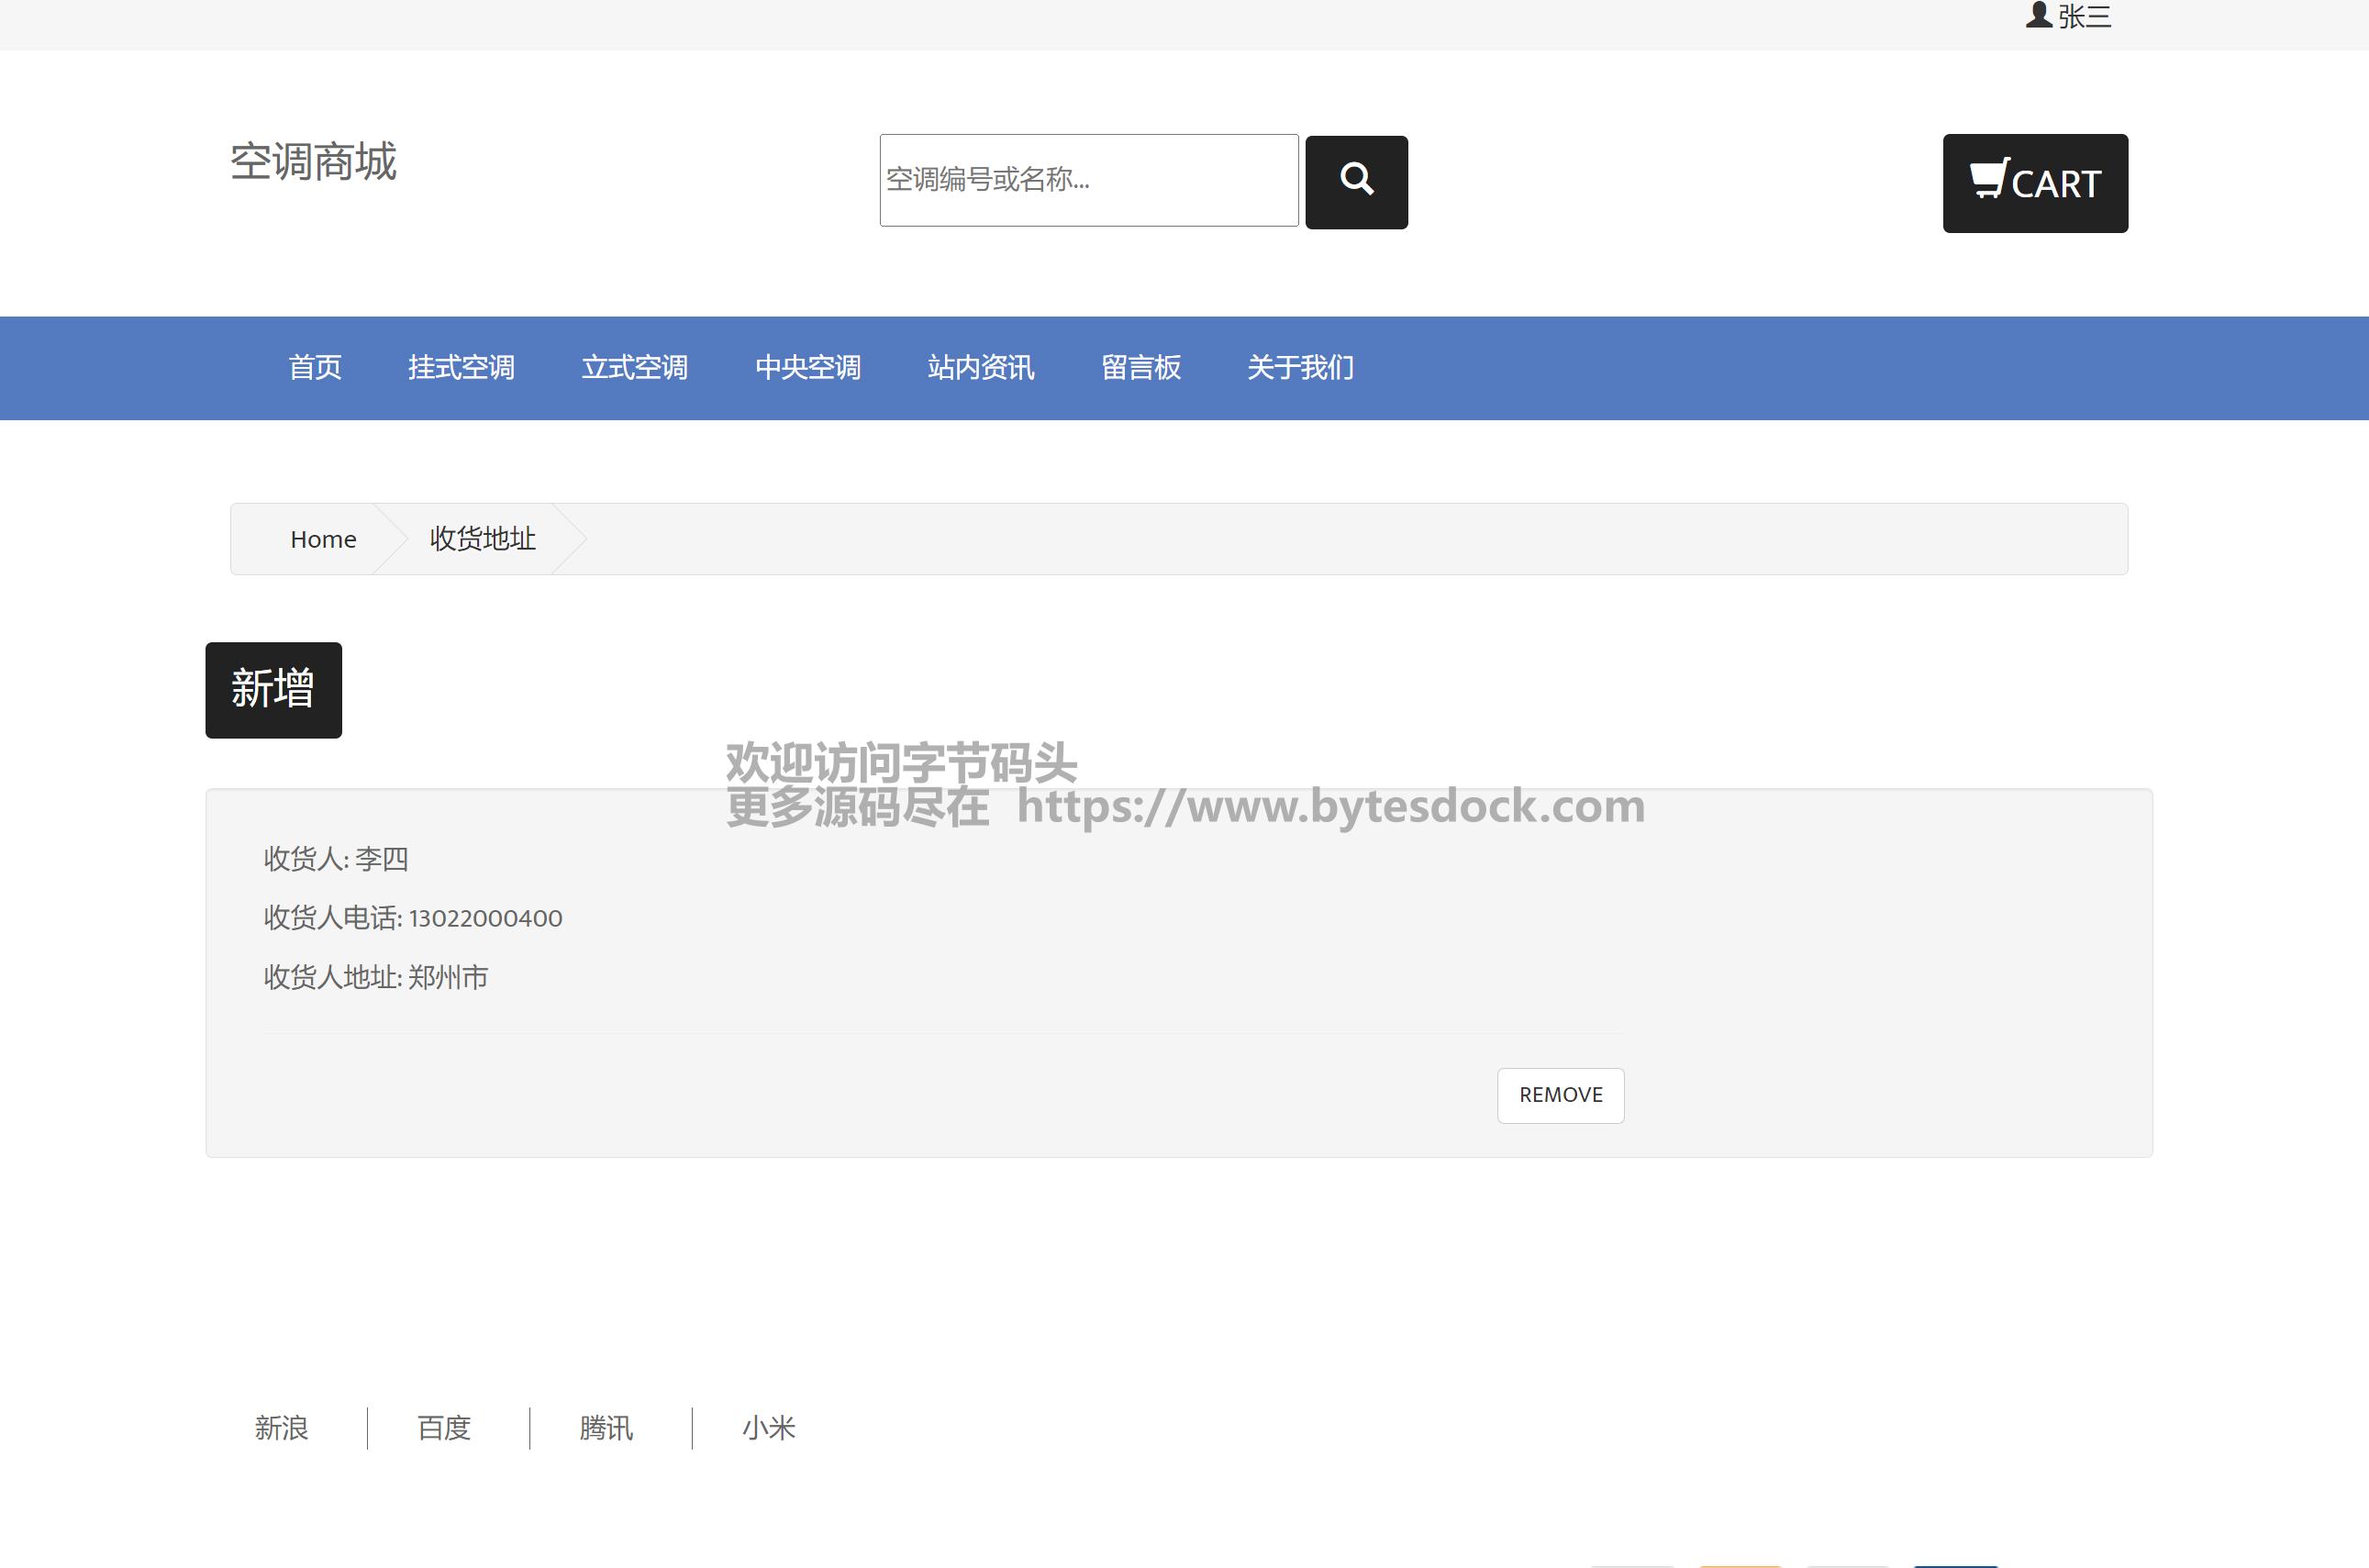The height and width of the screenshot is (1568, 2369).
Task: Click the 腾讯 footer link
Action: tap(606, 1428)
